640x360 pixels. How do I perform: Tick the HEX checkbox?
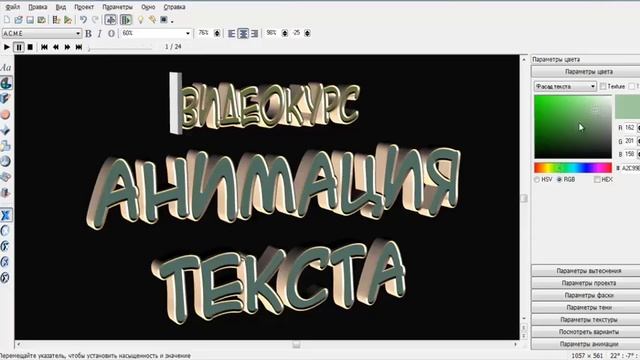(598, 180)
